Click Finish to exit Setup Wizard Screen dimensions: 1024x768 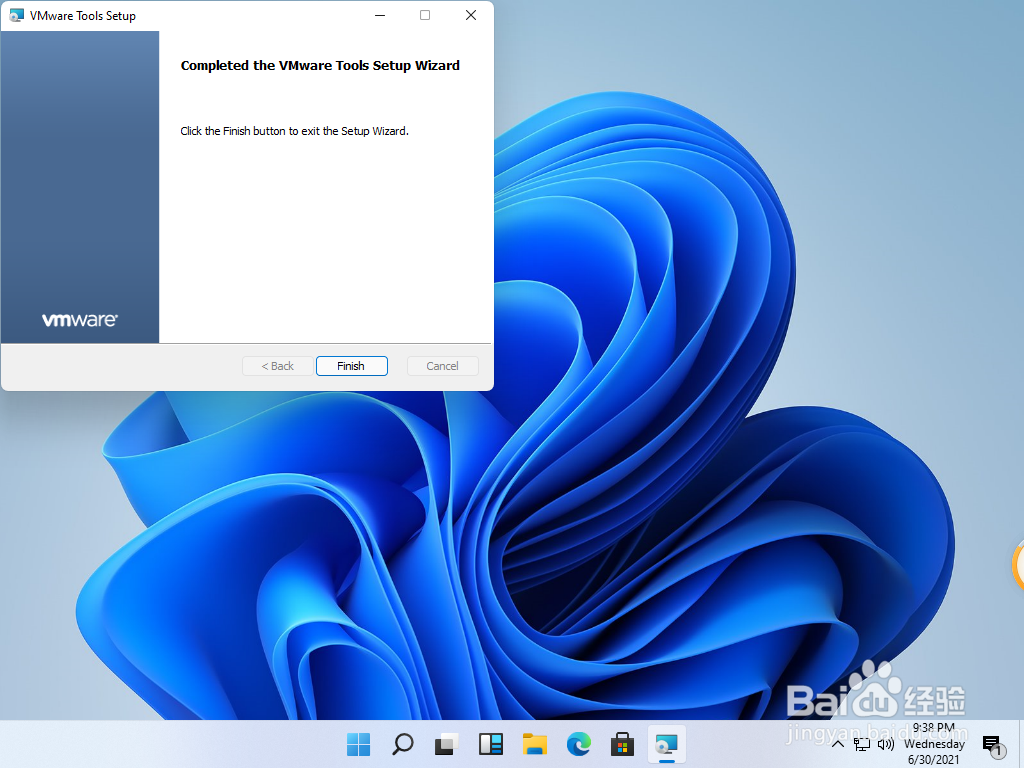(x=351, y=366)
